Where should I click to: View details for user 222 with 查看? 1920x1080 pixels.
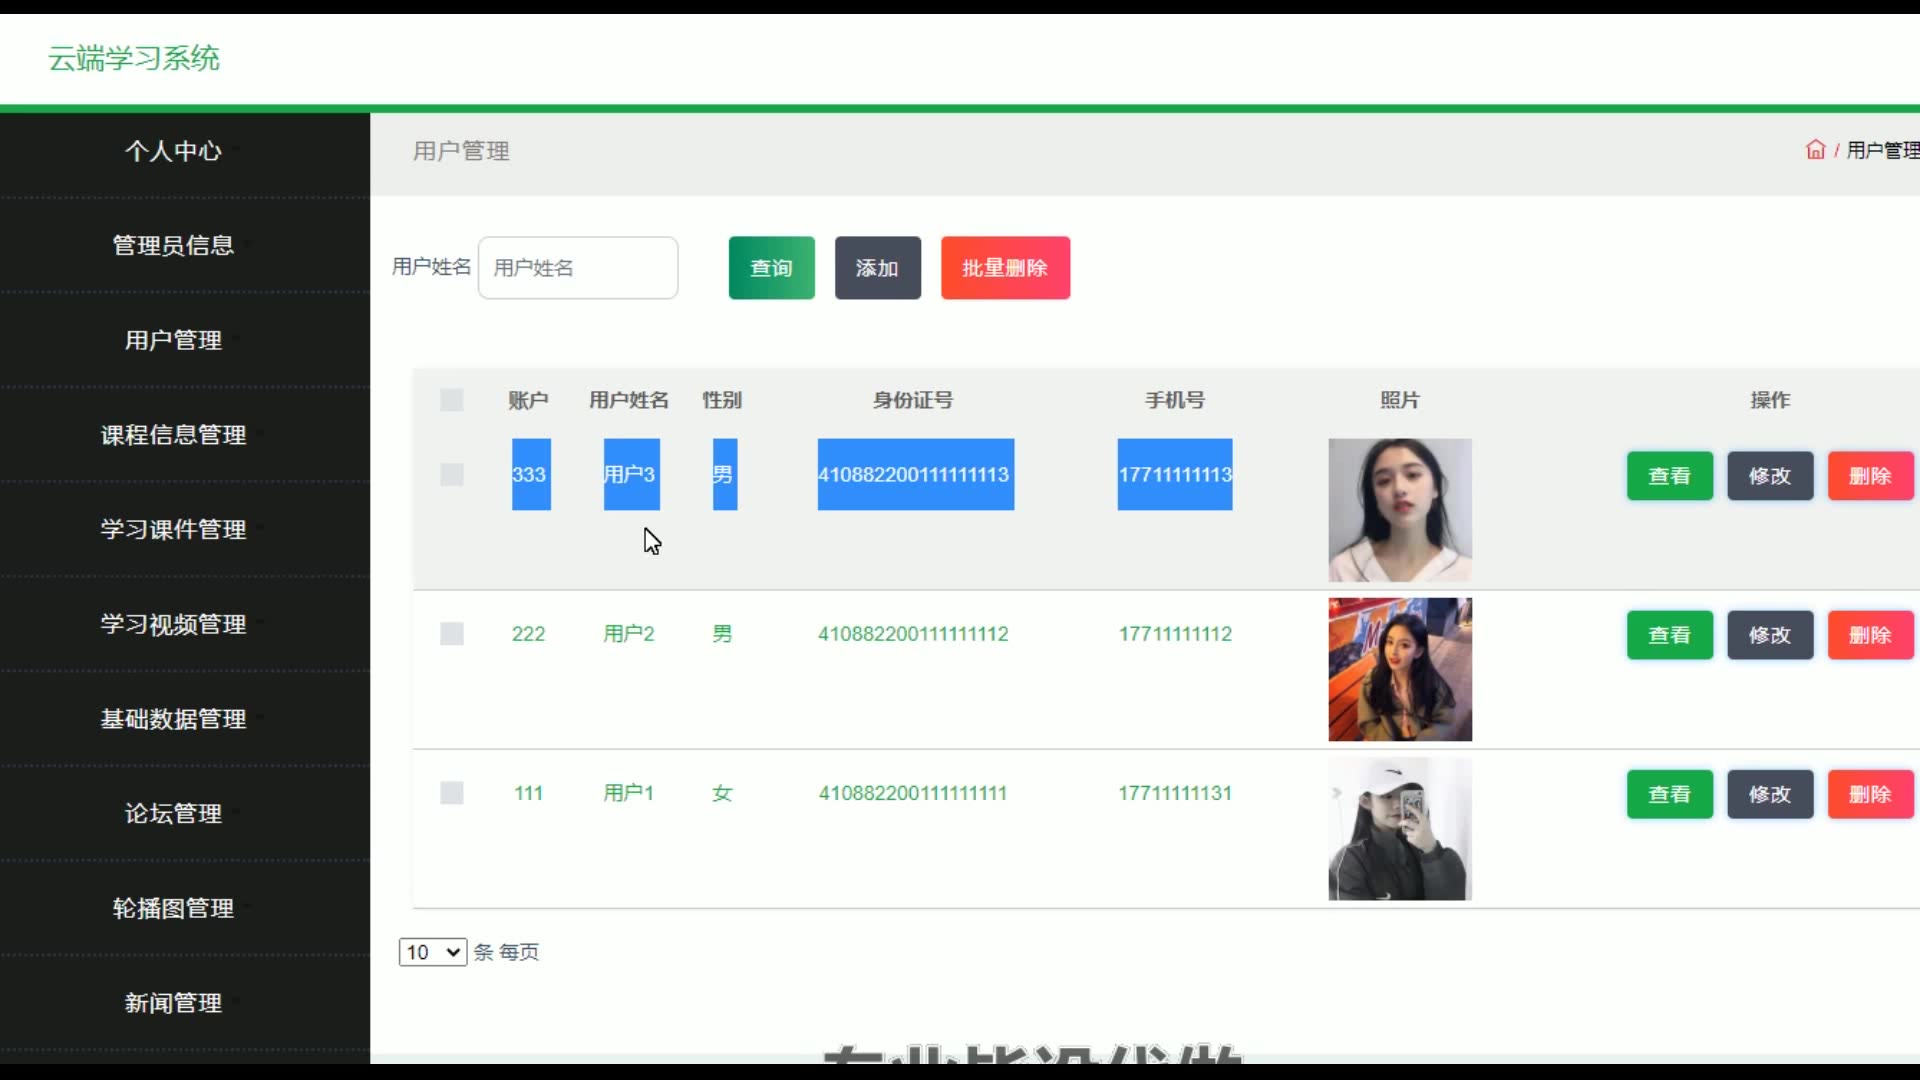(x=1669, y=635)
